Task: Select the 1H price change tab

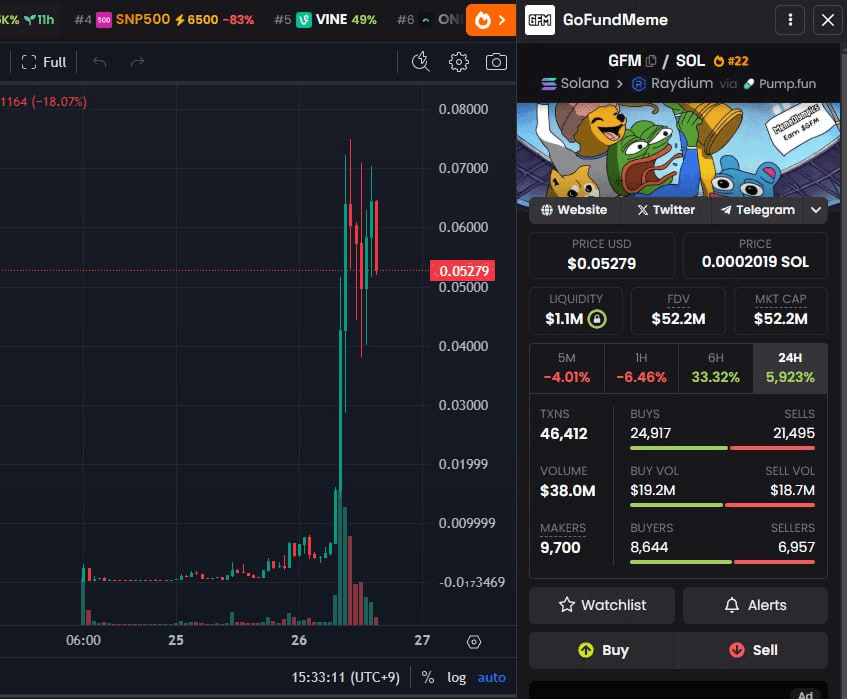Action: (641, 368)
